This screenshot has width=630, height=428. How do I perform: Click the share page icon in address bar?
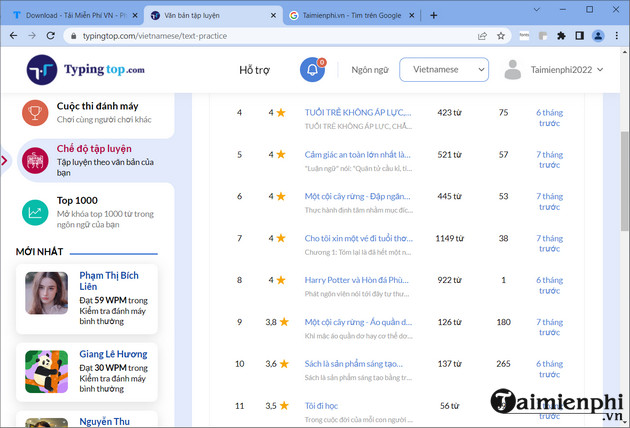coord(483,36)
